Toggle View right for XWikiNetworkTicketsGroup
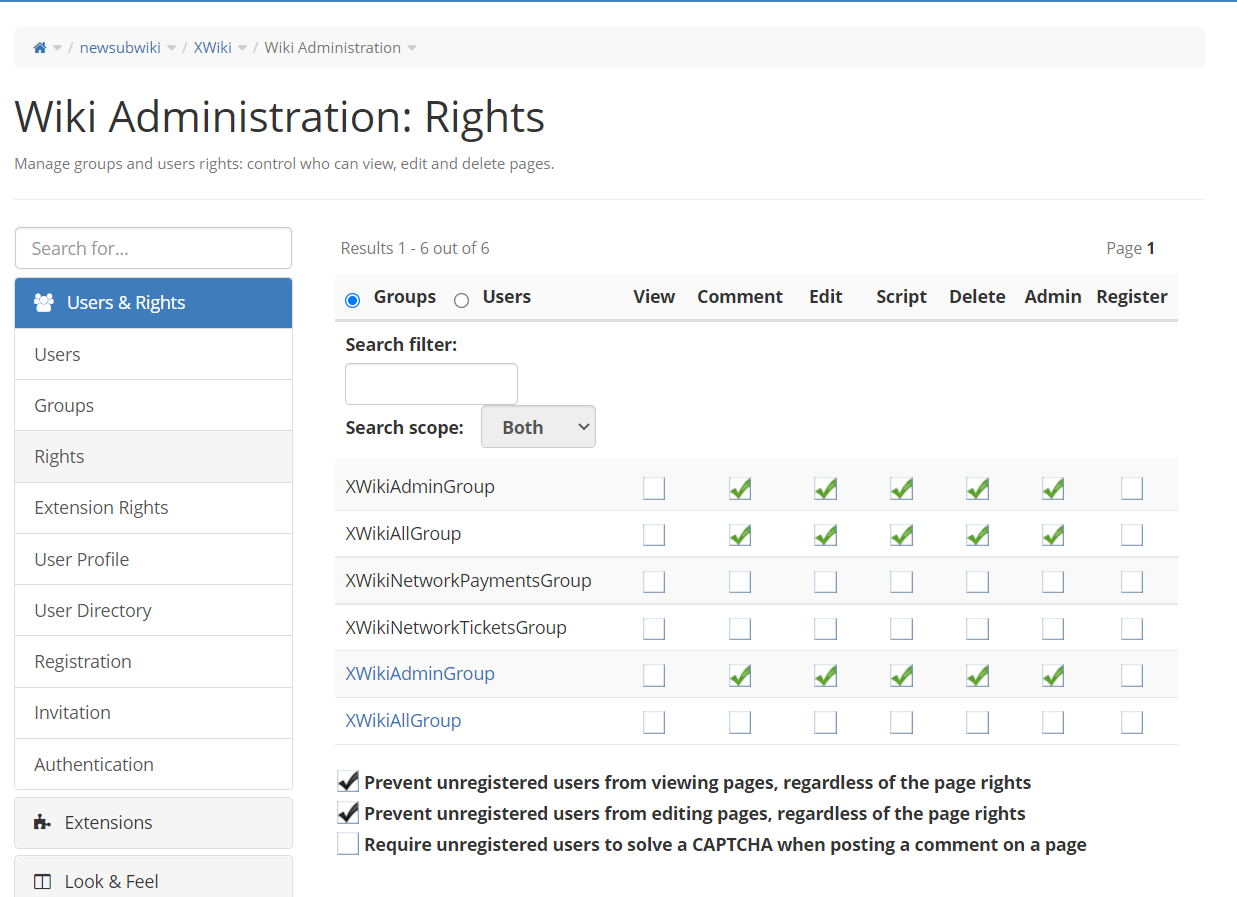1237x897 pixels. (654, 628)
